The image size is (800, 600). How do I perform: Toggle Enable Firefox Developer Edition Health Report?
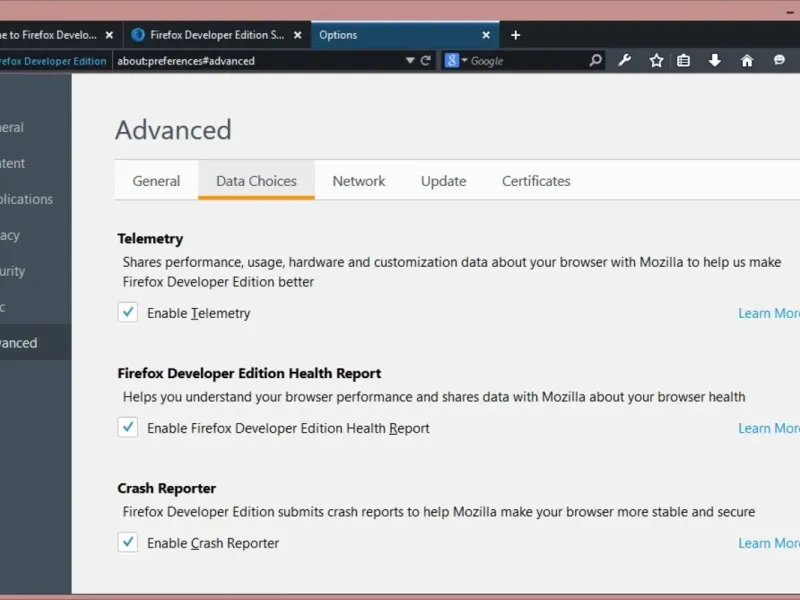click(128, 428)
